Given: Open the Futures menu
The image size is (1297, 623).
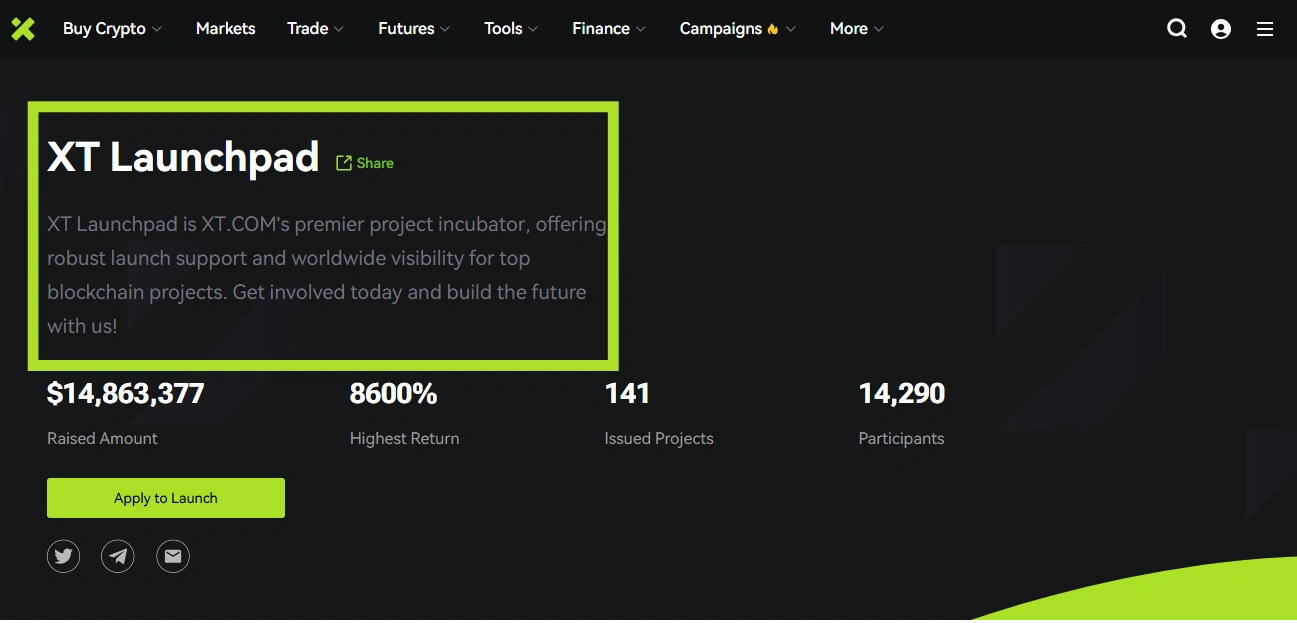Looking at the screenshot, I should coord(406,28).
